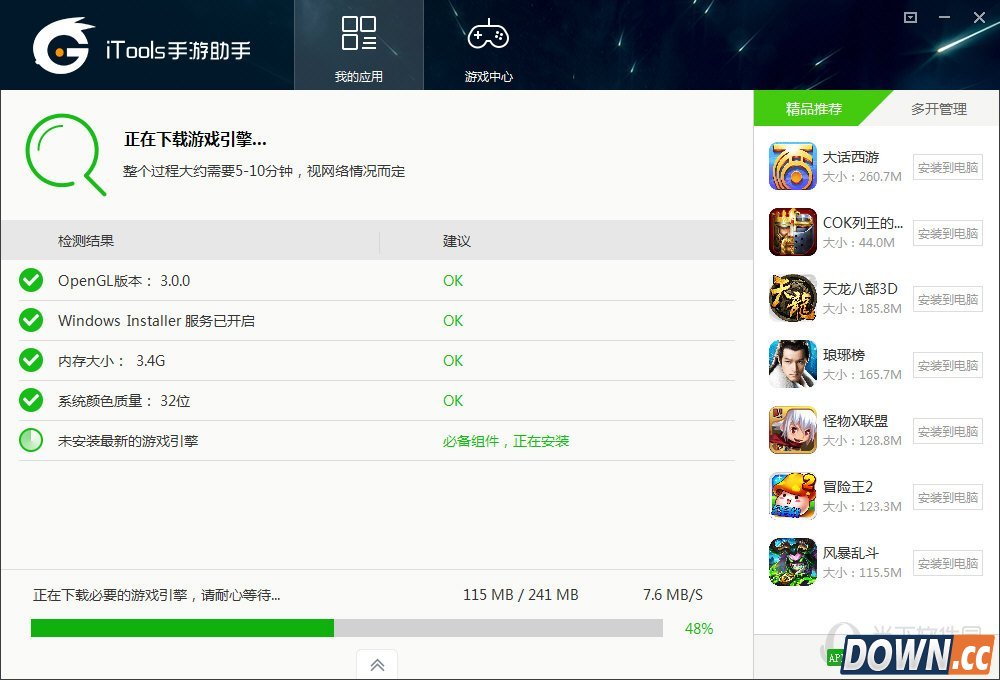Click the Windows Installer check icon
The image size is (1000, 680).
tap(31, 320)
